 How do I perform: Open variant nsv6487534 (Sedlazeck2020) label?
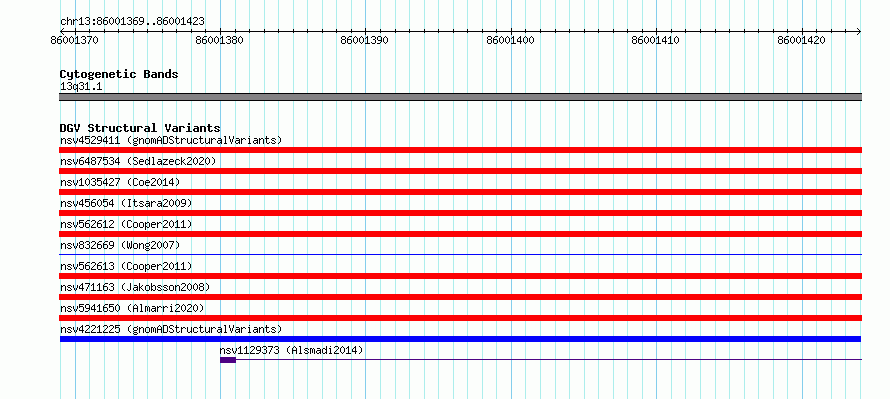point(138,161)
